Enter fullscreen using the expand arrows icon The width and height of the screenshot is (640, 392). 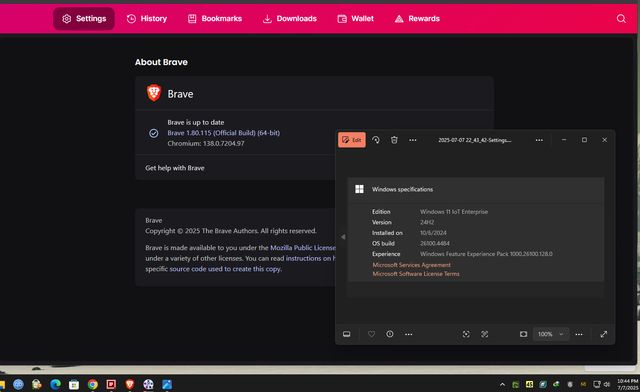(x=604, y=334)
